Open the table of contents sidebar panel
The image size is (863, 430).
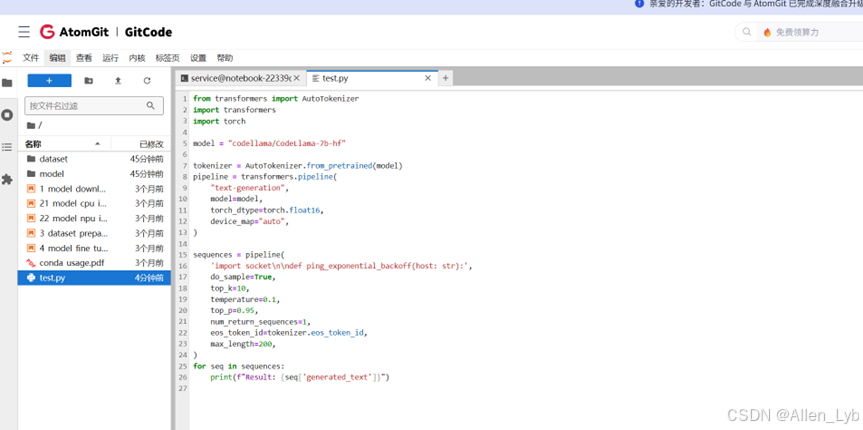(x=7, y=147)
